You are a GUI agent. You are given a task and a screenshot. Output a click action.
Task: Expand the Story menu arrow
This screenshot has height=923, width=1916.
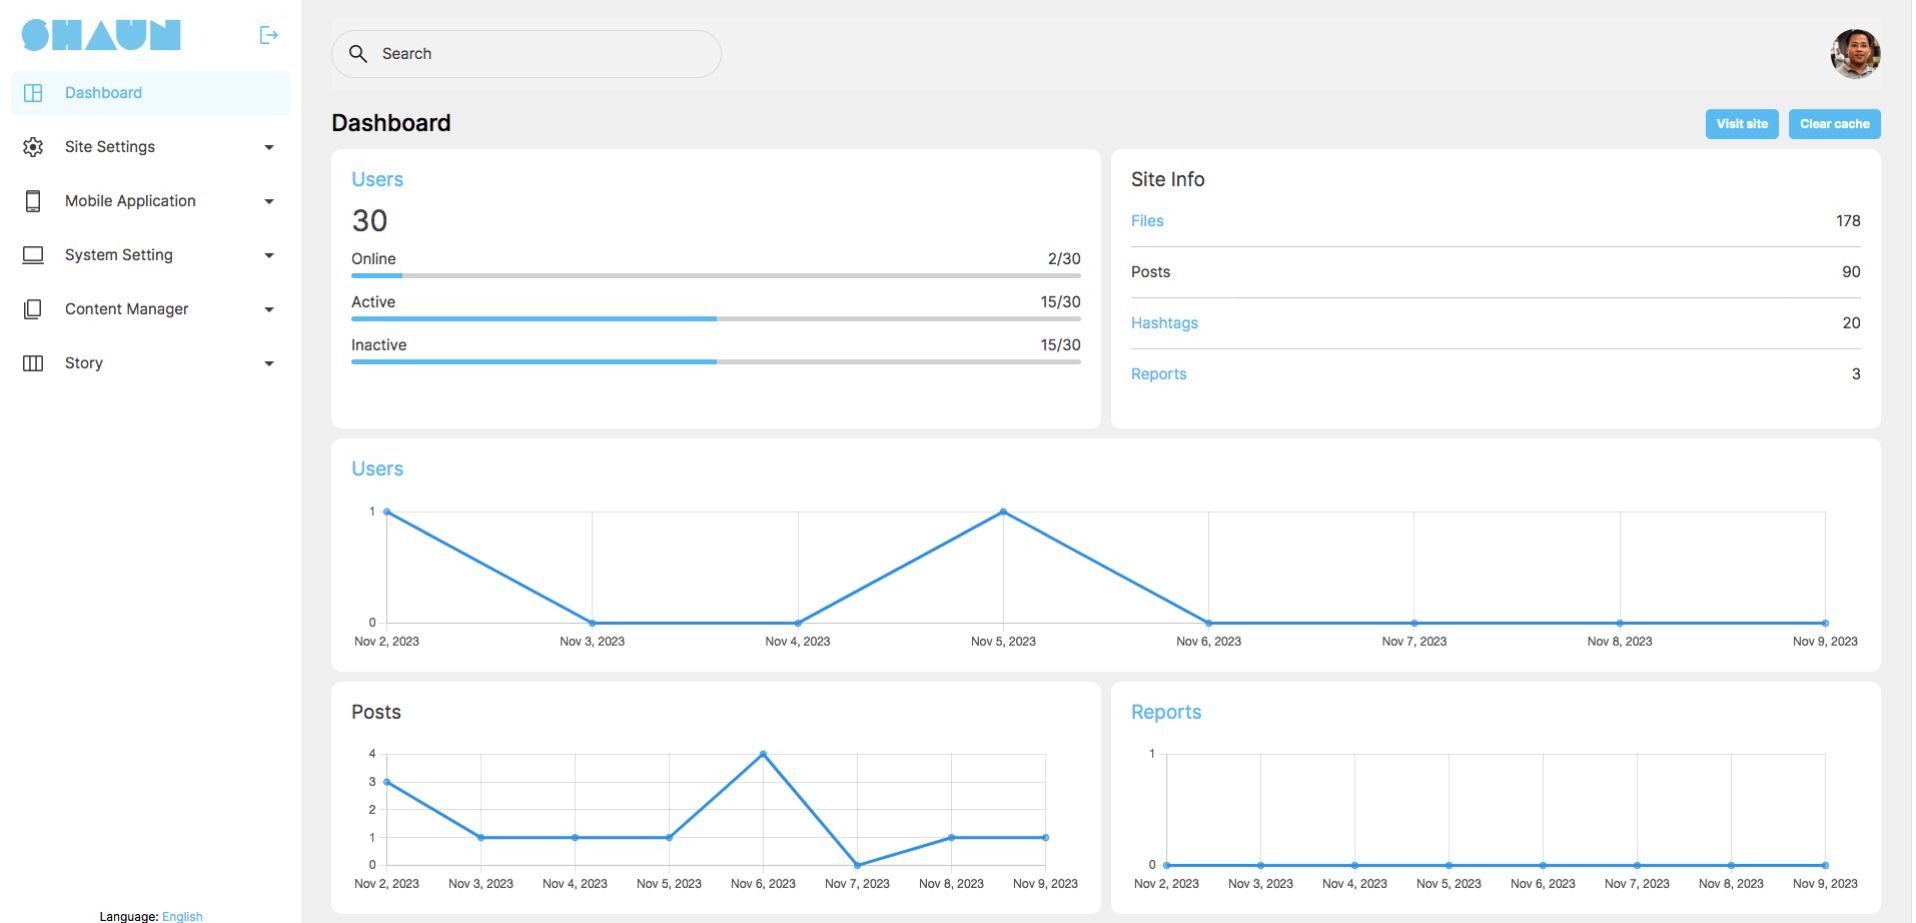click(x=269, y=363)
